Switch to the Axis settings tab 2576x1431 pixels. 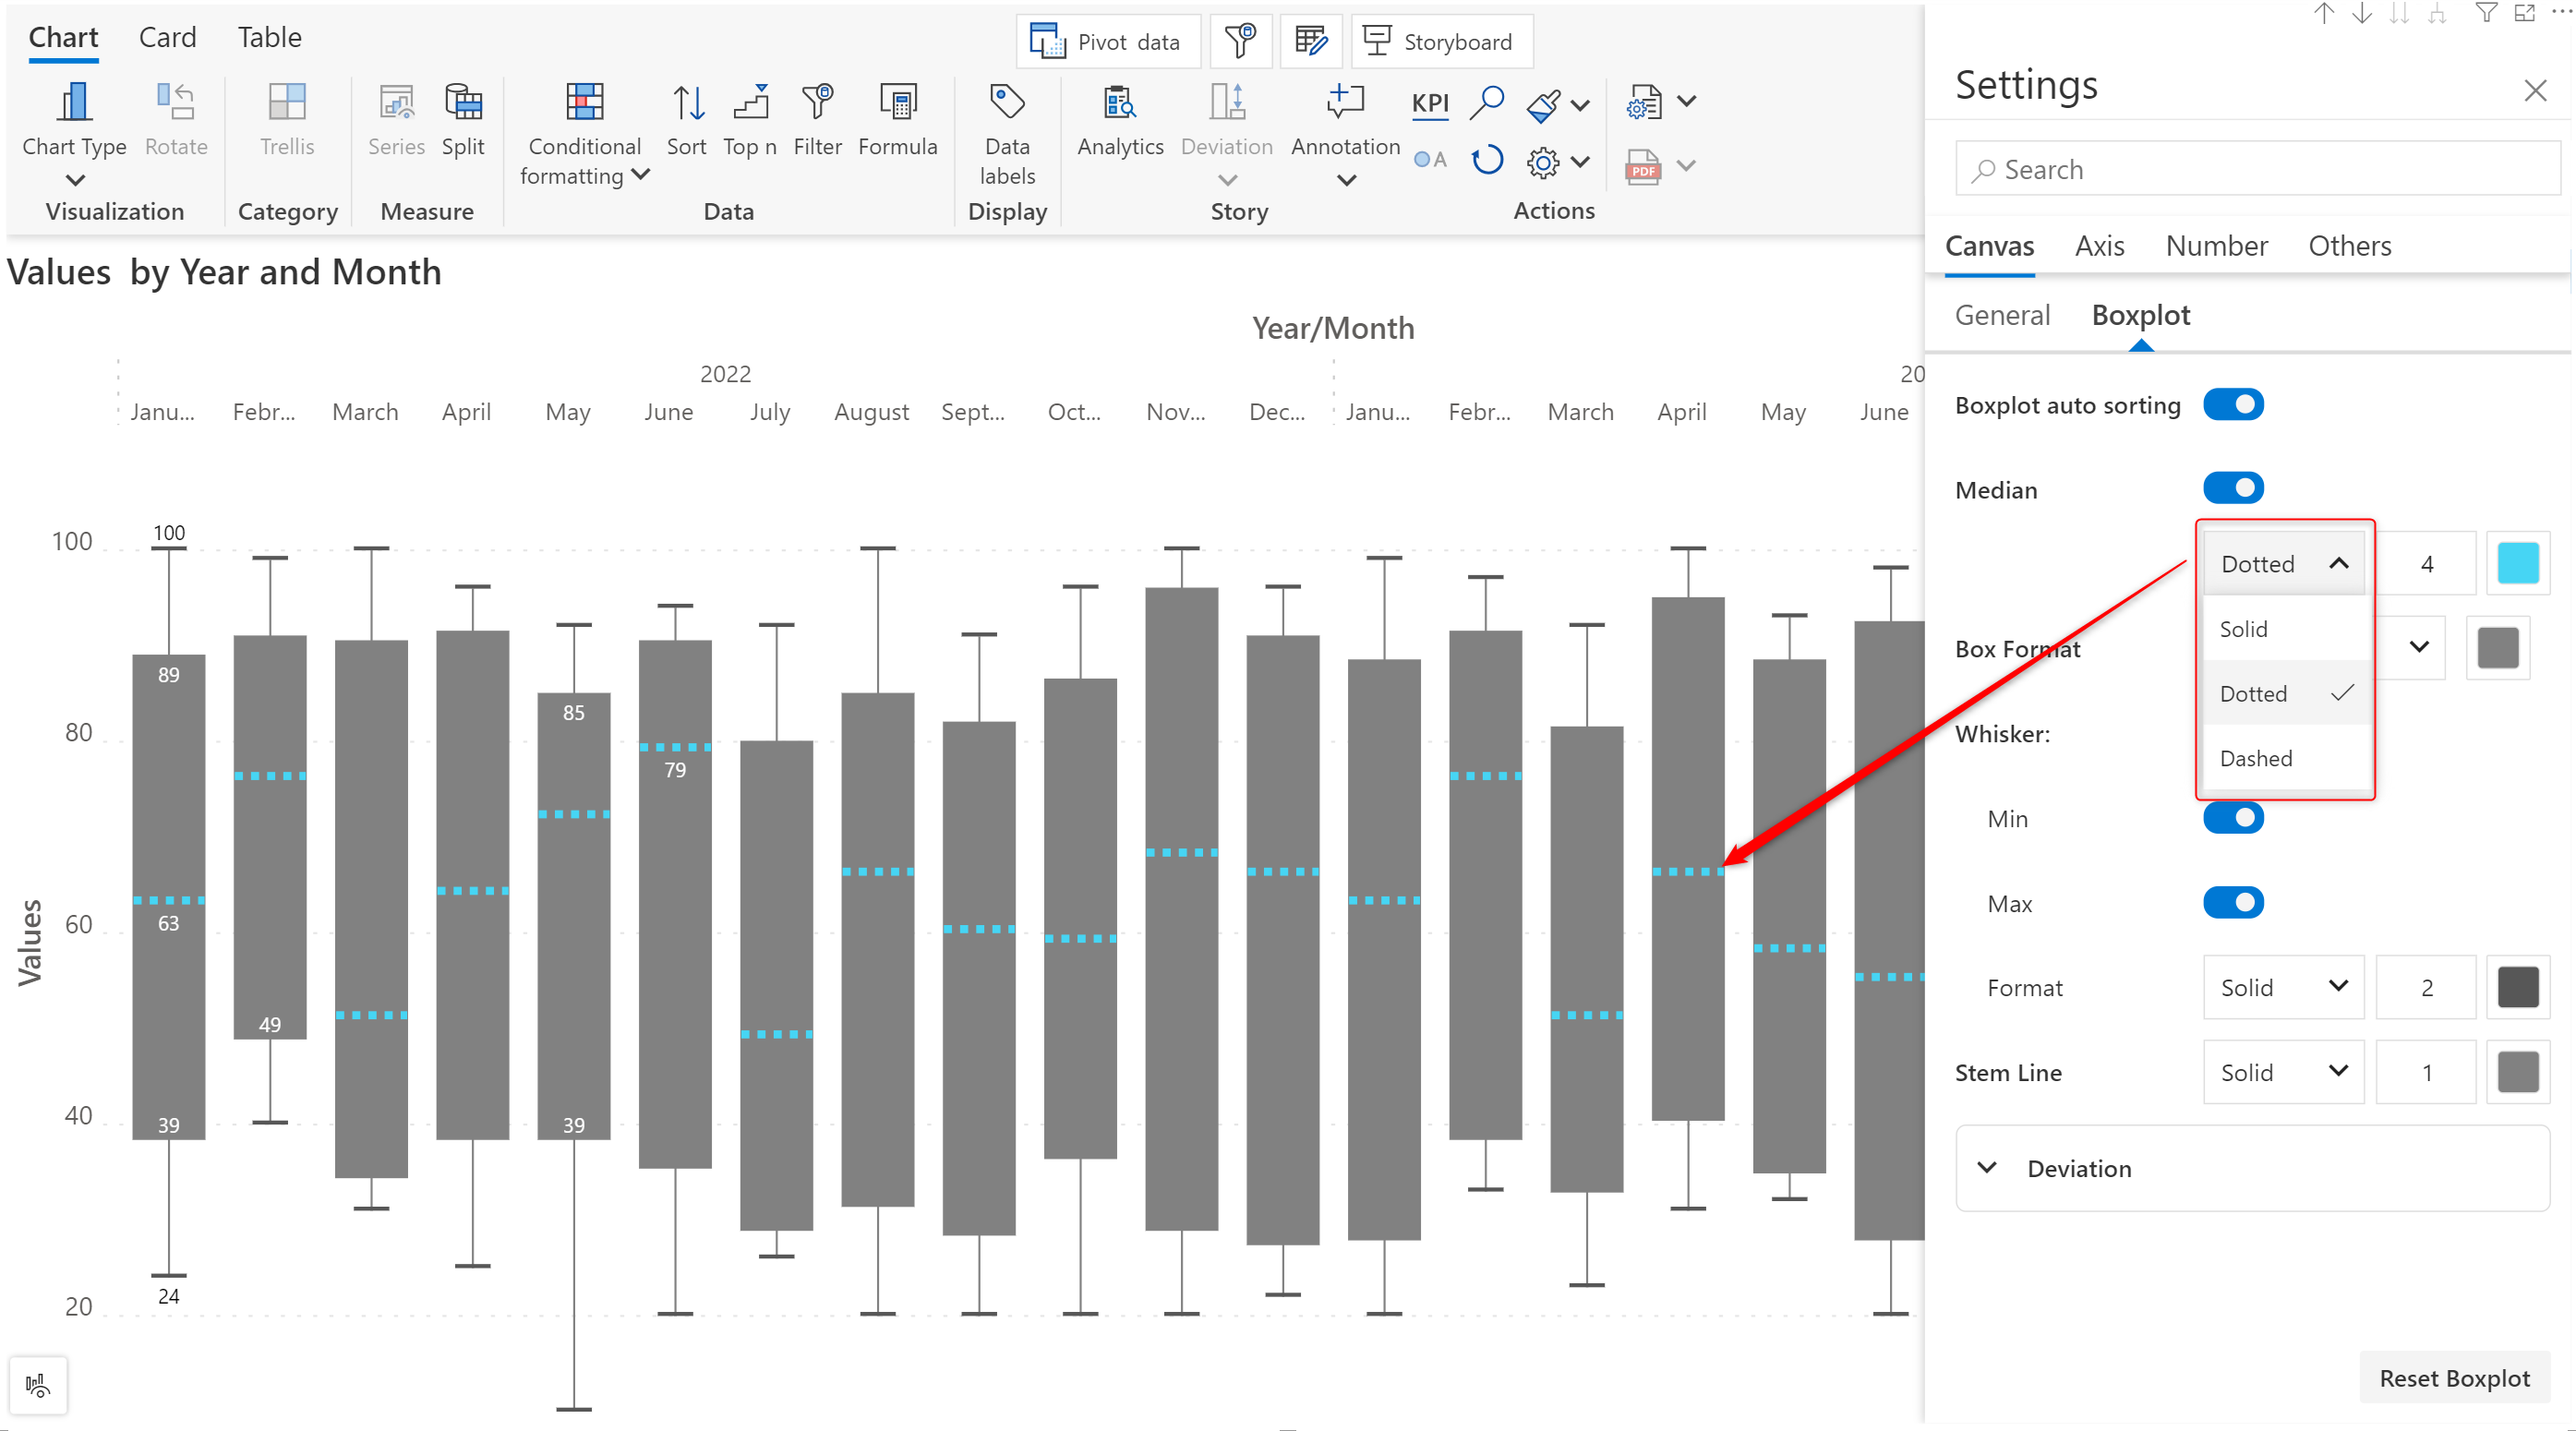tap(2099, 246)
